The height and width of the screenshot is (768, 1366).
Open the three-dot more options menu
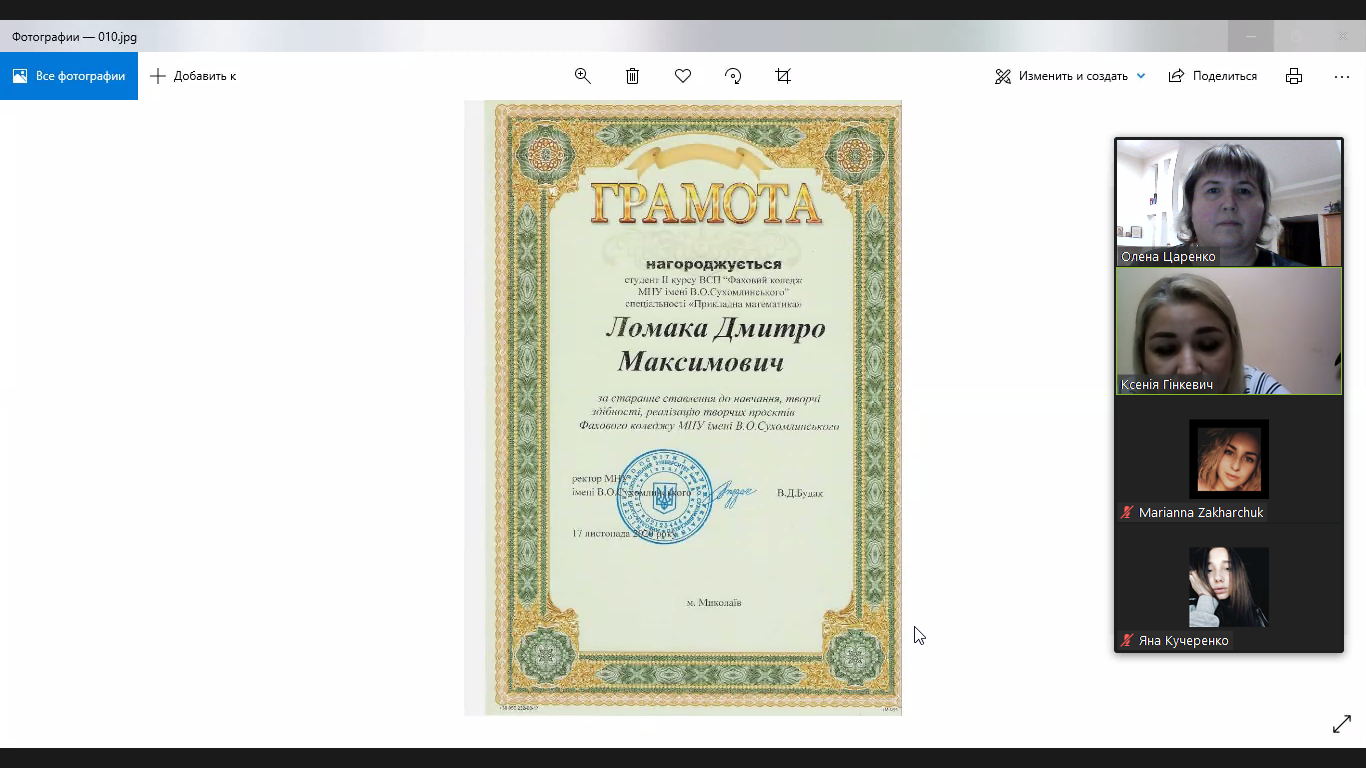(x=1342, y=76)
